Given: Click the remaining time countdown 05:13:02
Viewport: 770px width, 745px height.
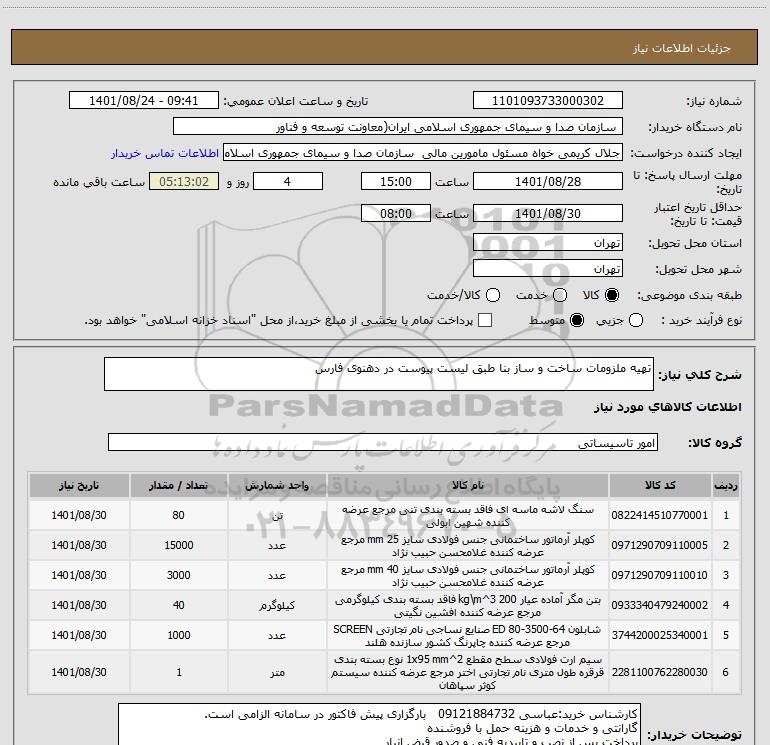Looking at the screenshot, I should pyautogui.click(x=184, y=181).
